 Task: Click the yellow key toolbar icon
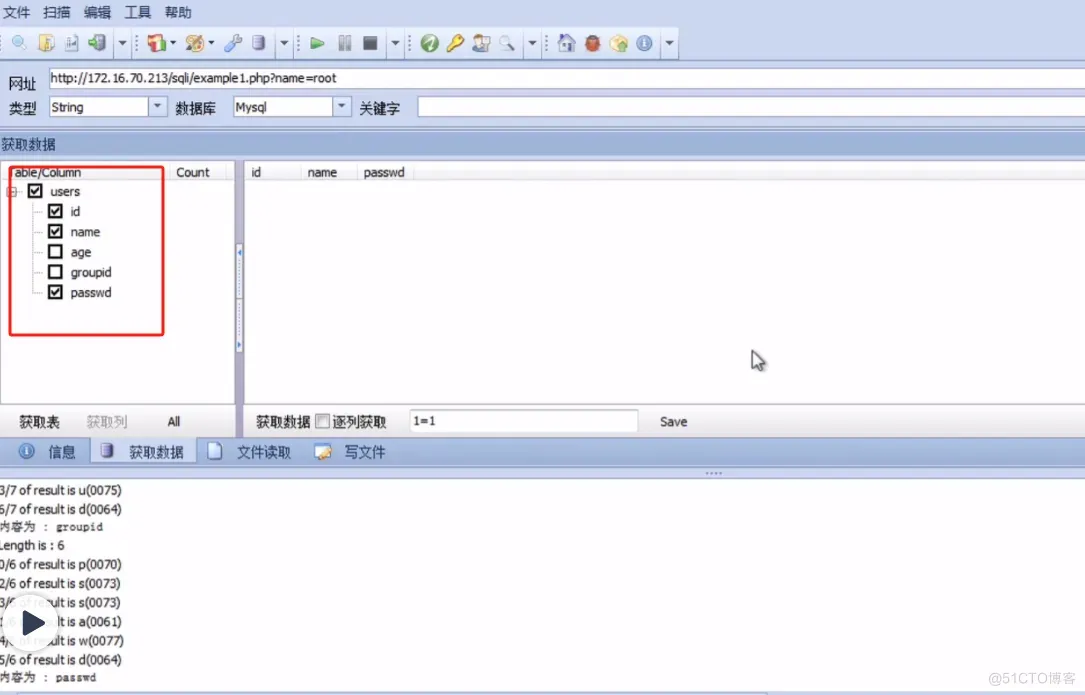pos(455,43)
